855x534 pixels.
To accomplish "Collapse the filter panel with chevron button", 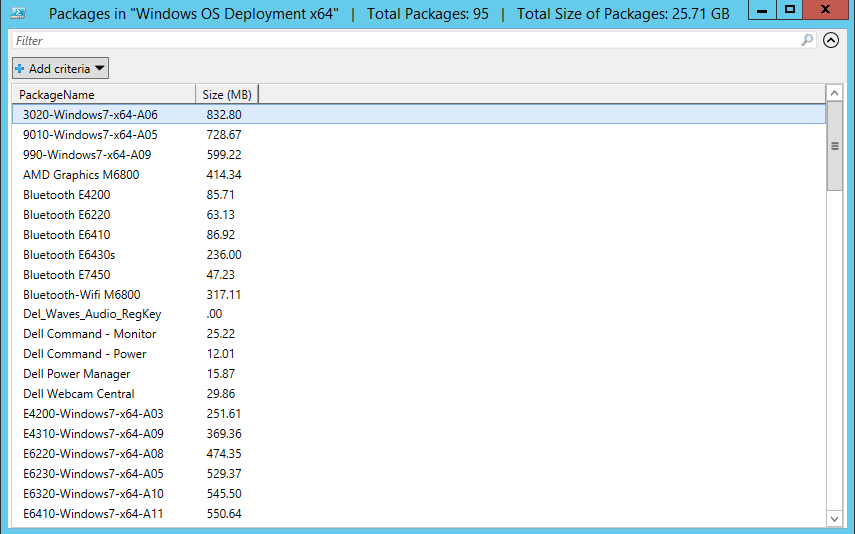I will tap(831, 41).
